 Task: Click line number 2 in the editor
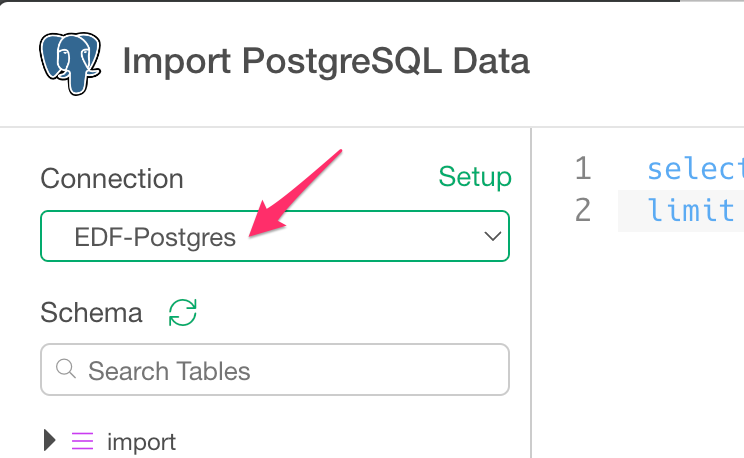[x=583, y=210]
